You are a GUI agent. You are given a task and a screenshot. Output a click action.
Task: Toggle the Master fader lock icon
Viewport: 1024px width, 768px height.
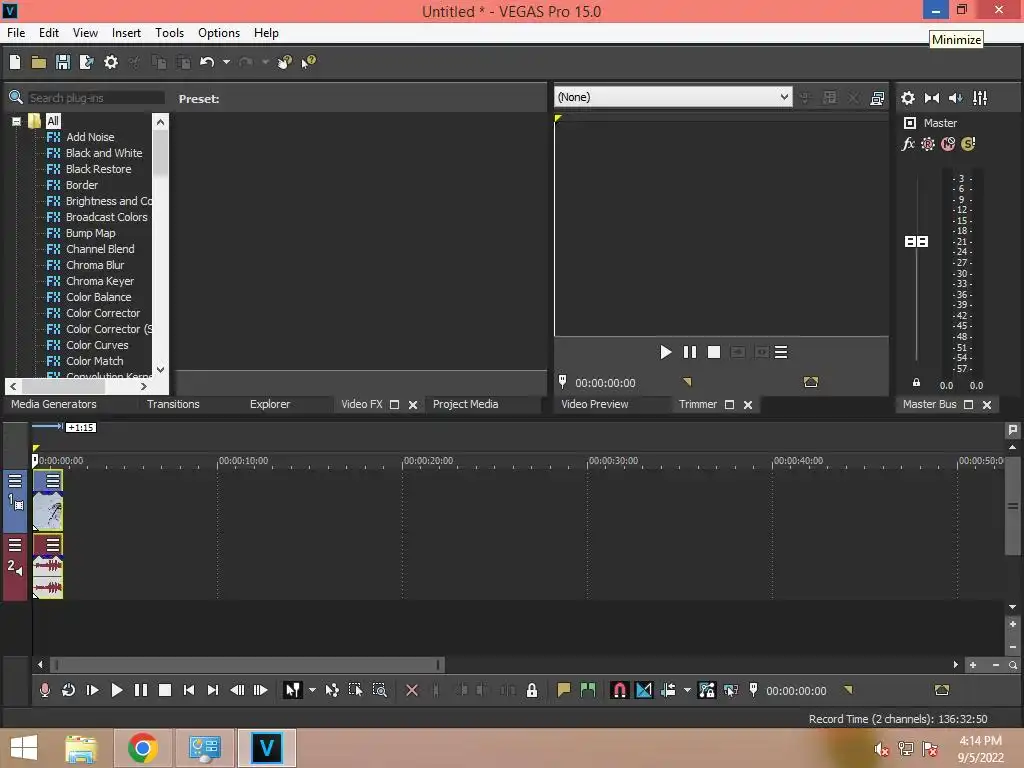(x=916, y=383)
